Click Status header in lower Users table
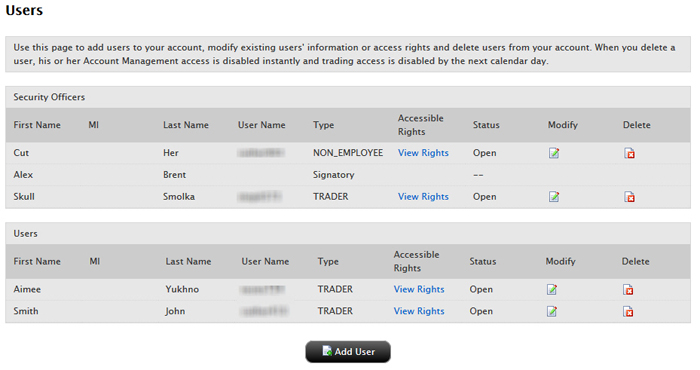The height and width of the screenshot is (370, 700). point(483,262)
